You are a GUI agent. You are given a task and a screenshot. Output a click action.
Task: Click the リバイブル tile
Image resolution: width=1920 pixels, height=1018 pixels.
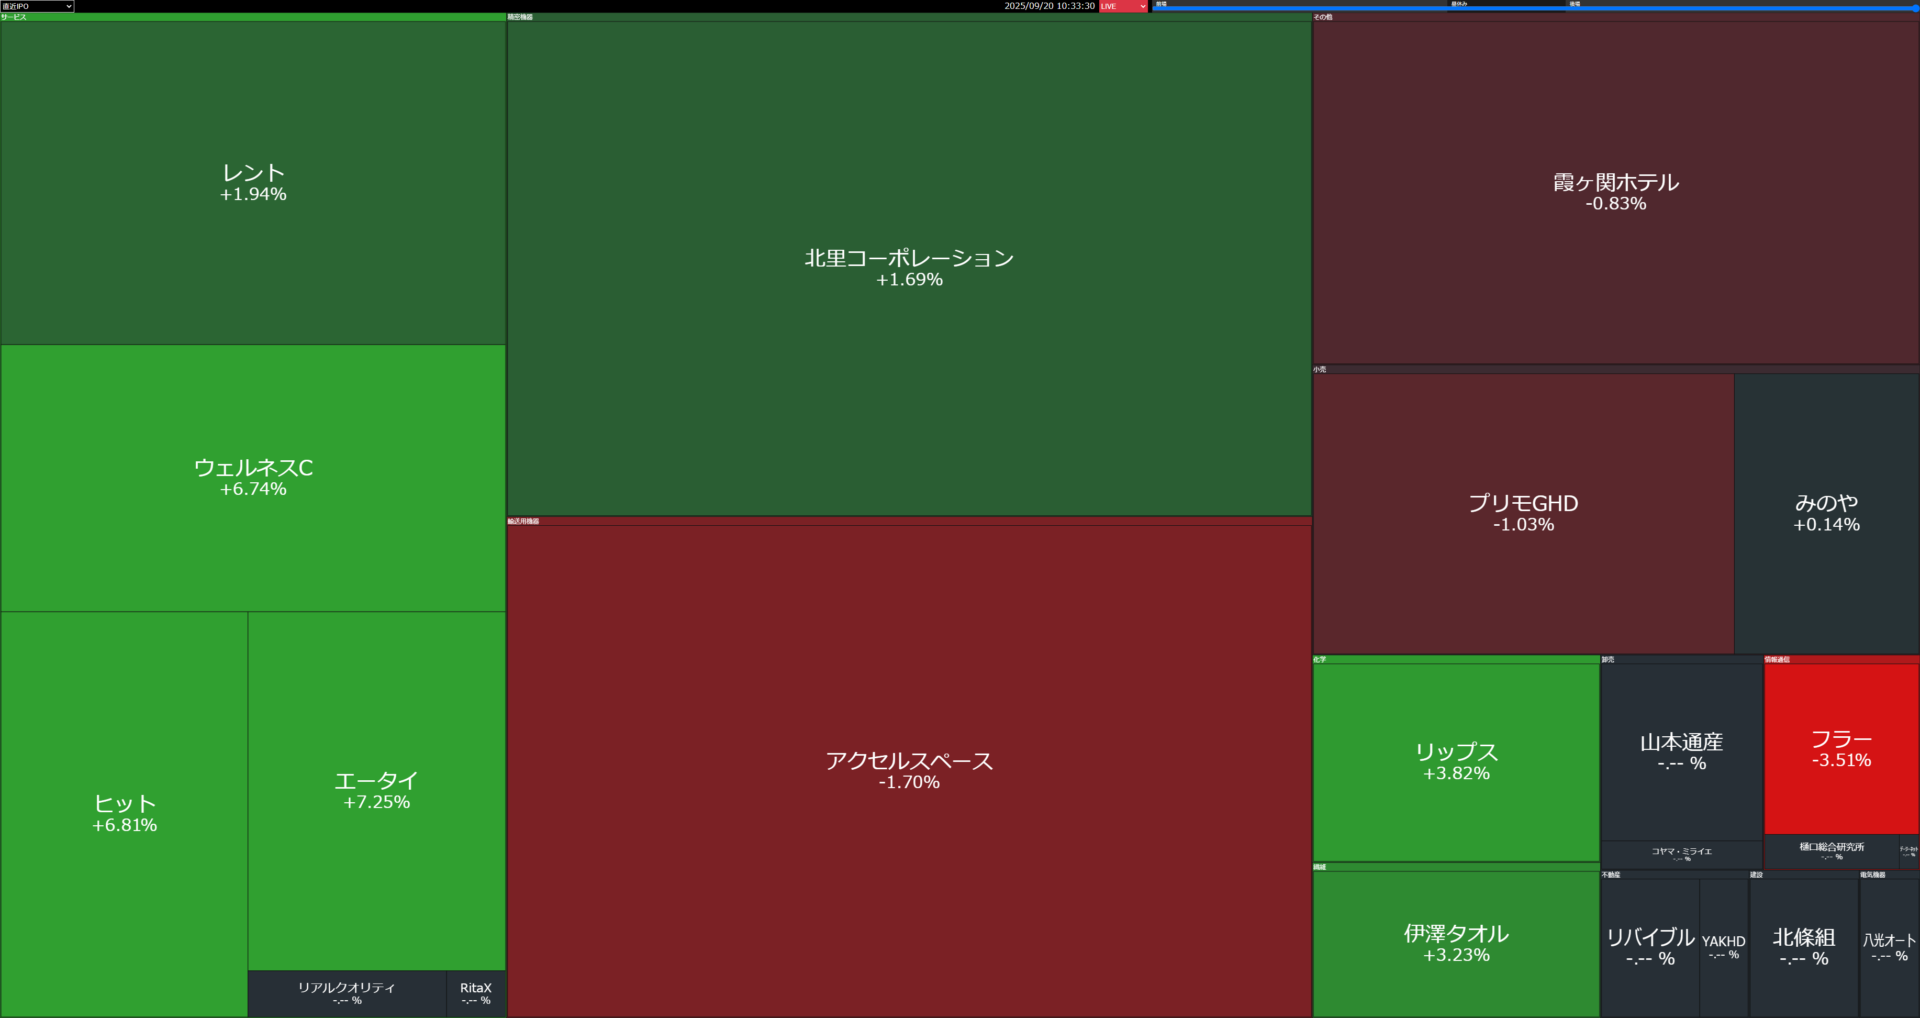(1650, 946)
